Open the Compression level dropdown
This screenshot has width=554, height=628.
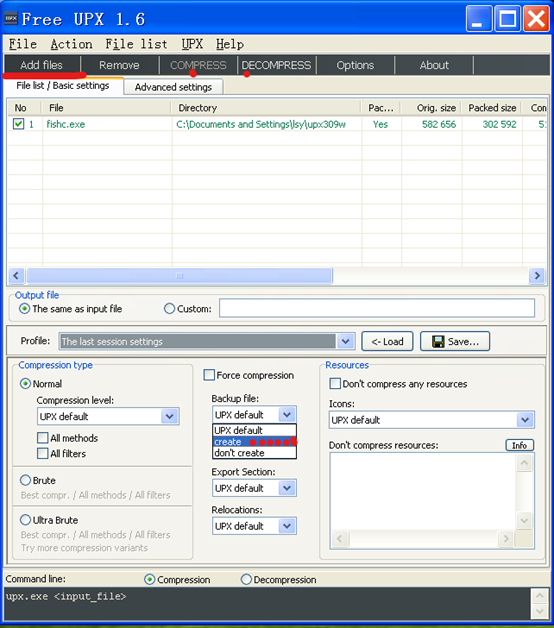(x=170, y=417)
